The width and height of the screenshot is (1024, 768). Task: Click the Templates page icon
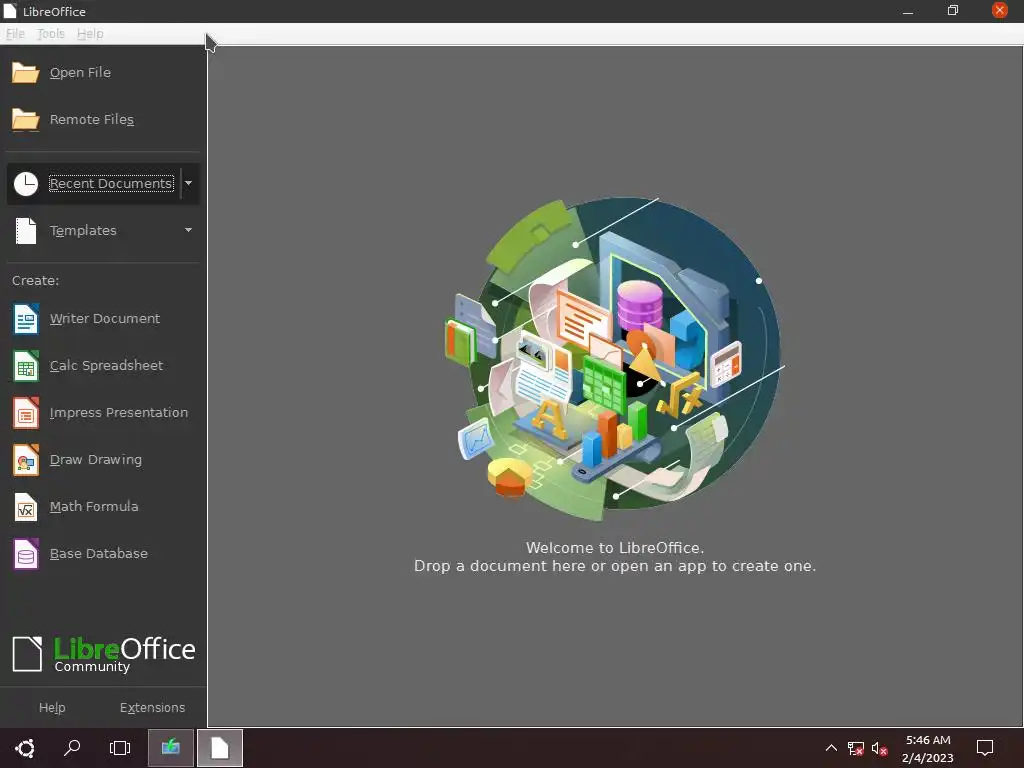[26, 231]
